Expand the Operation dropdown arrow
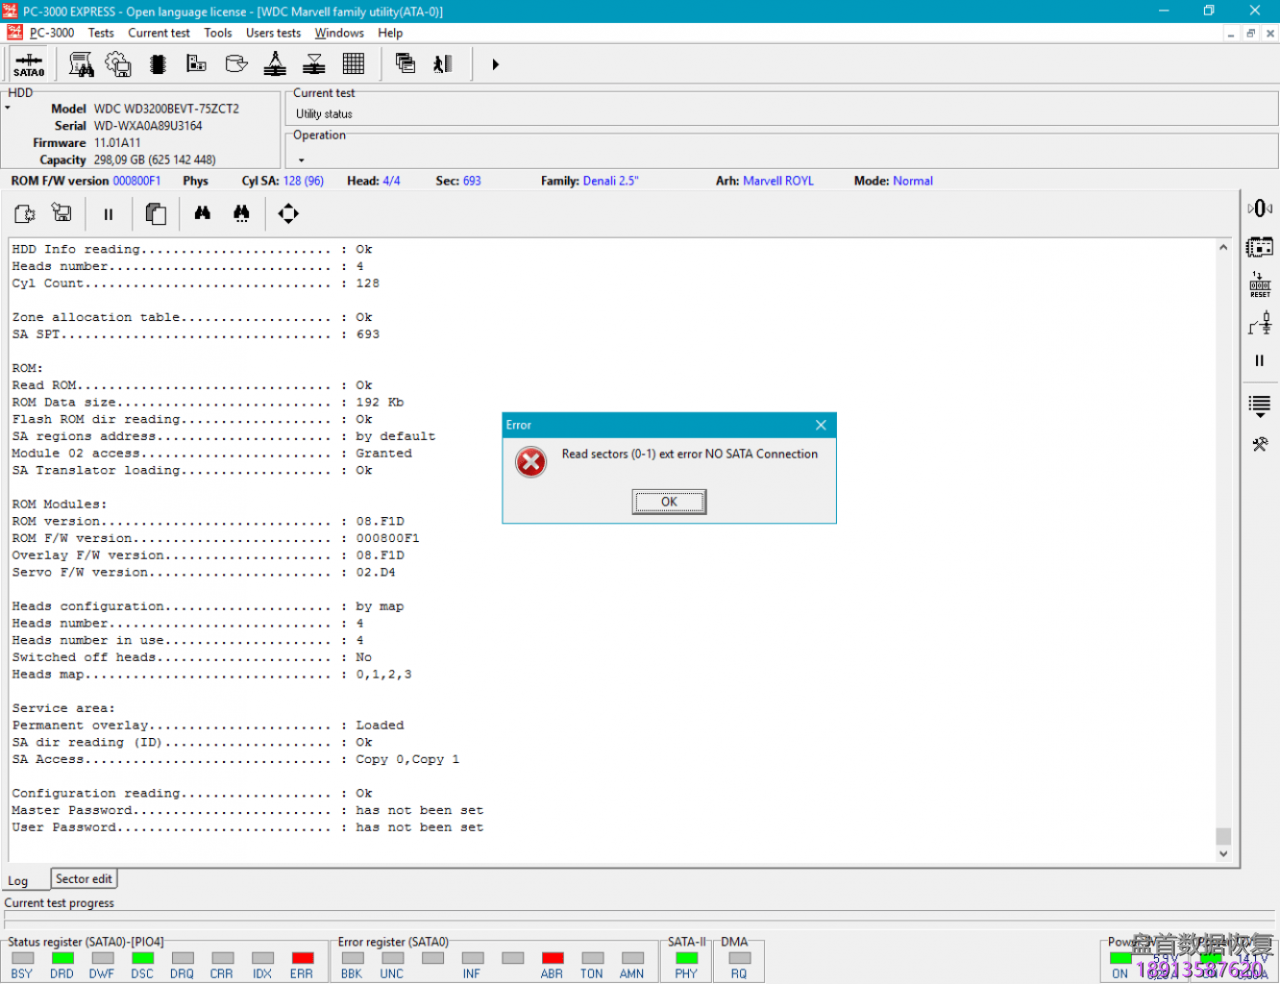The image size is (1280, 984). click(301, 160)
